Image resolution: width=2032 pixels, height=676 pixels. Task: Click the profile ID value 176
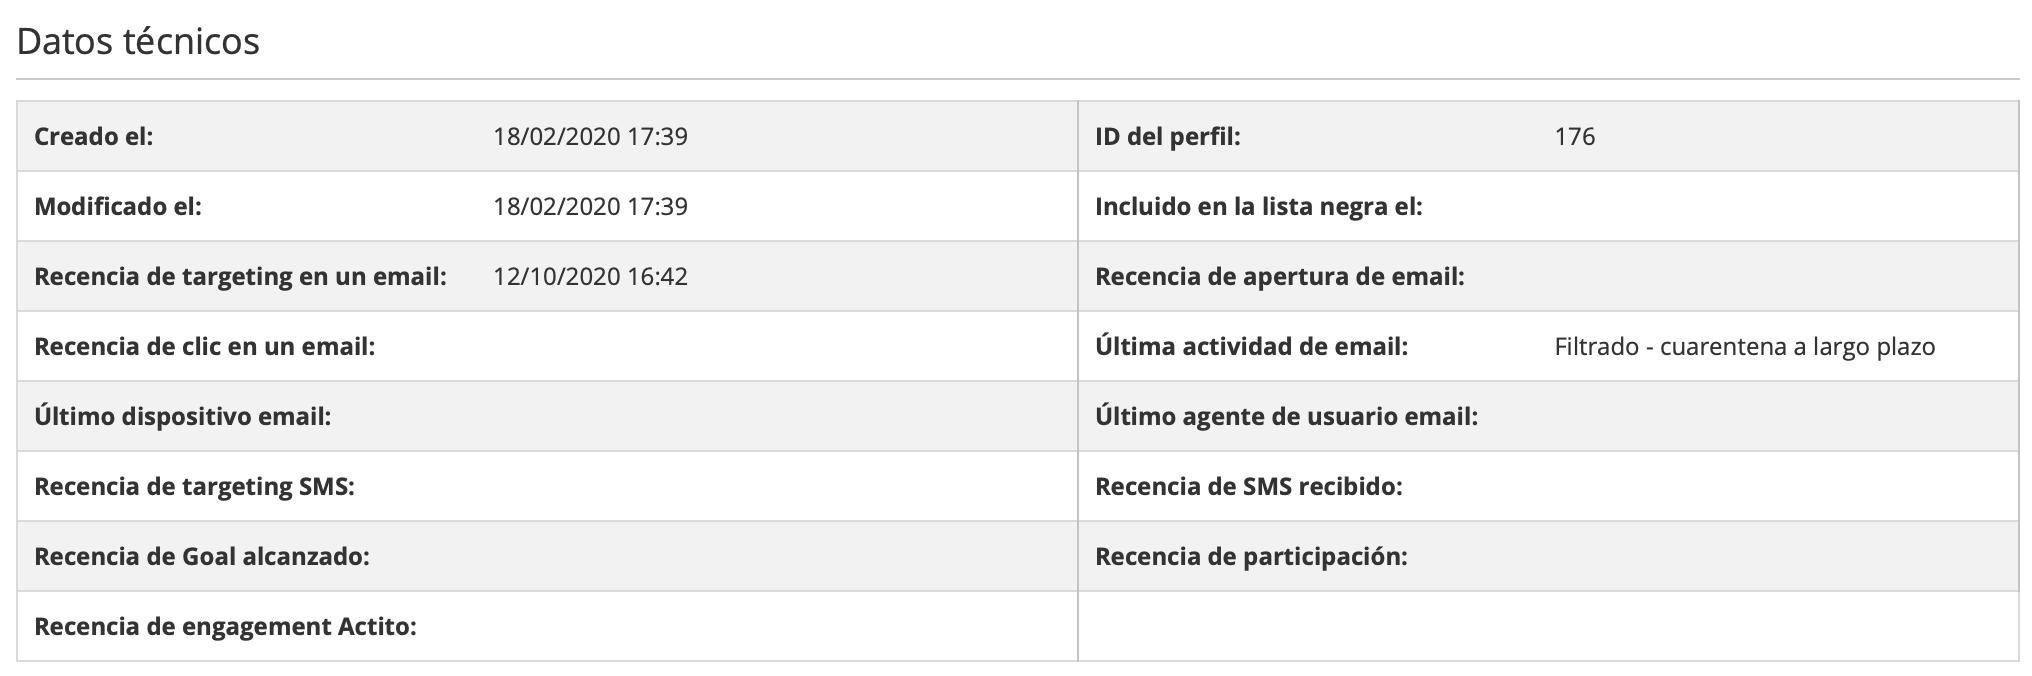[1575, 136]
